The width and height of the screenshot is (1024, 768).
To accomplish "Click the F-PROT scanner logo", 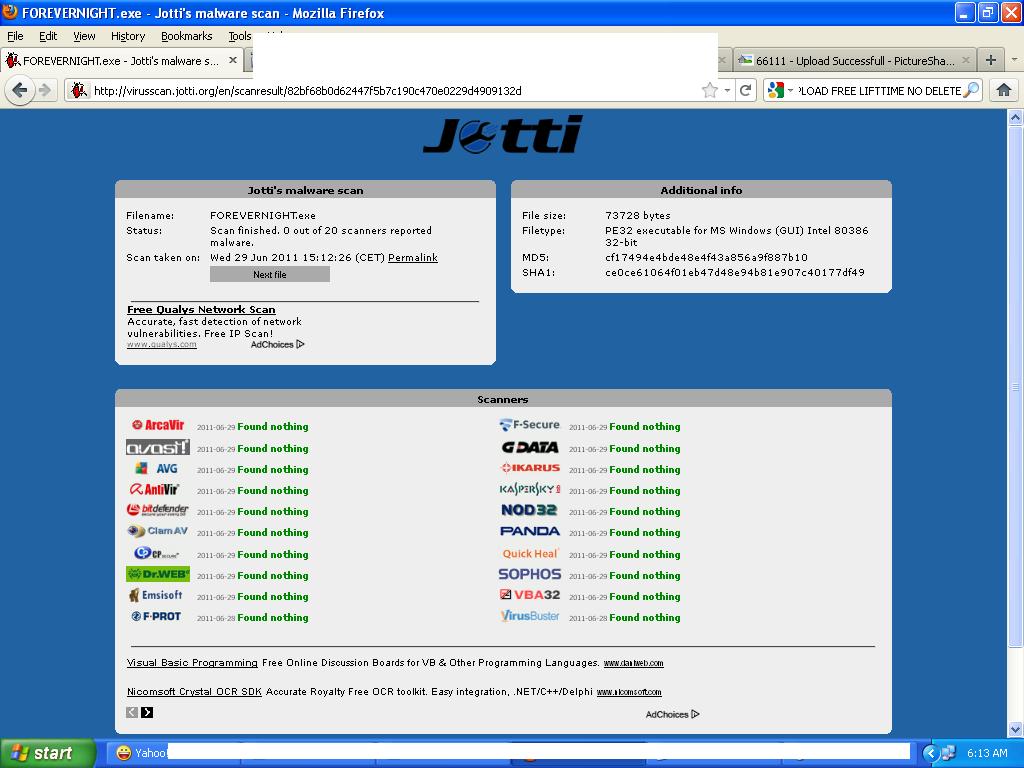I will [x=156, y=616].
